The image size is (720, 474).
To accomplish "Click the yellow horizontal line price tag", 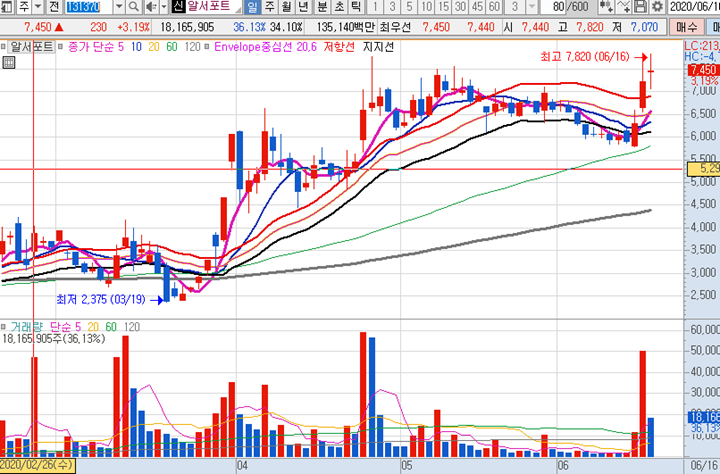I will (x=703, y=169).
